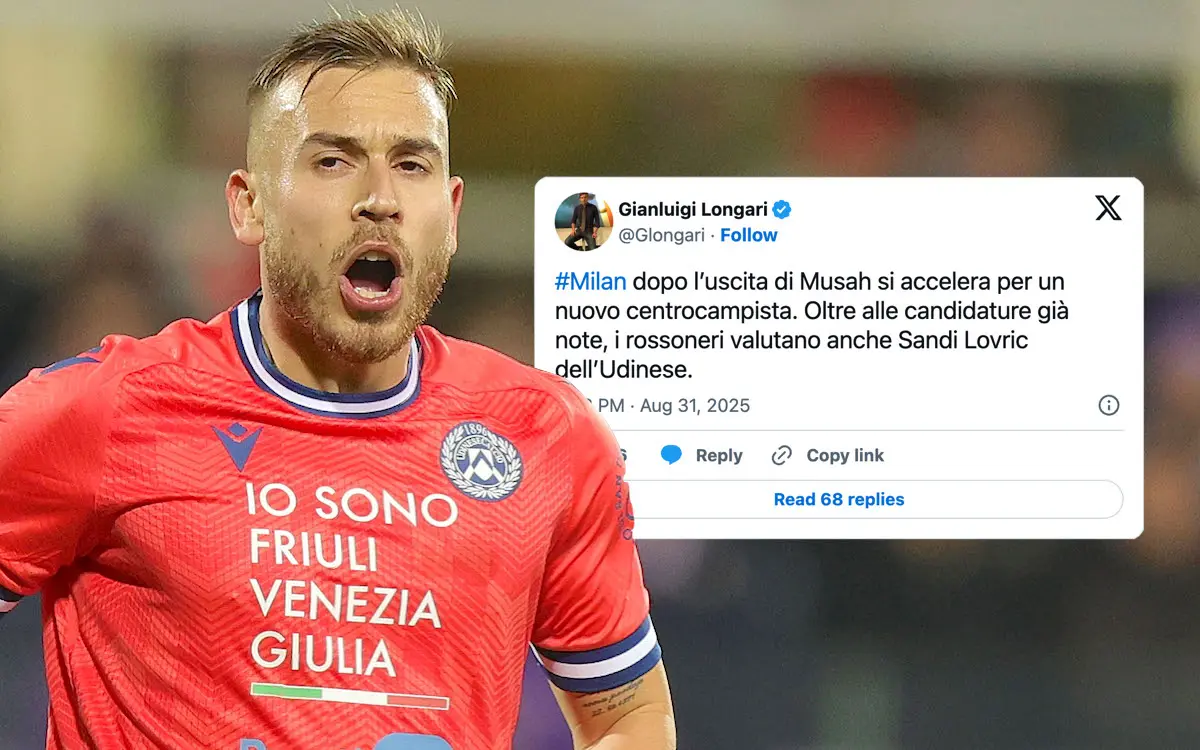The height and width of the screenshot is (750, 1200).
Task: Select the Reply text label
Action: tap(719, 455)
